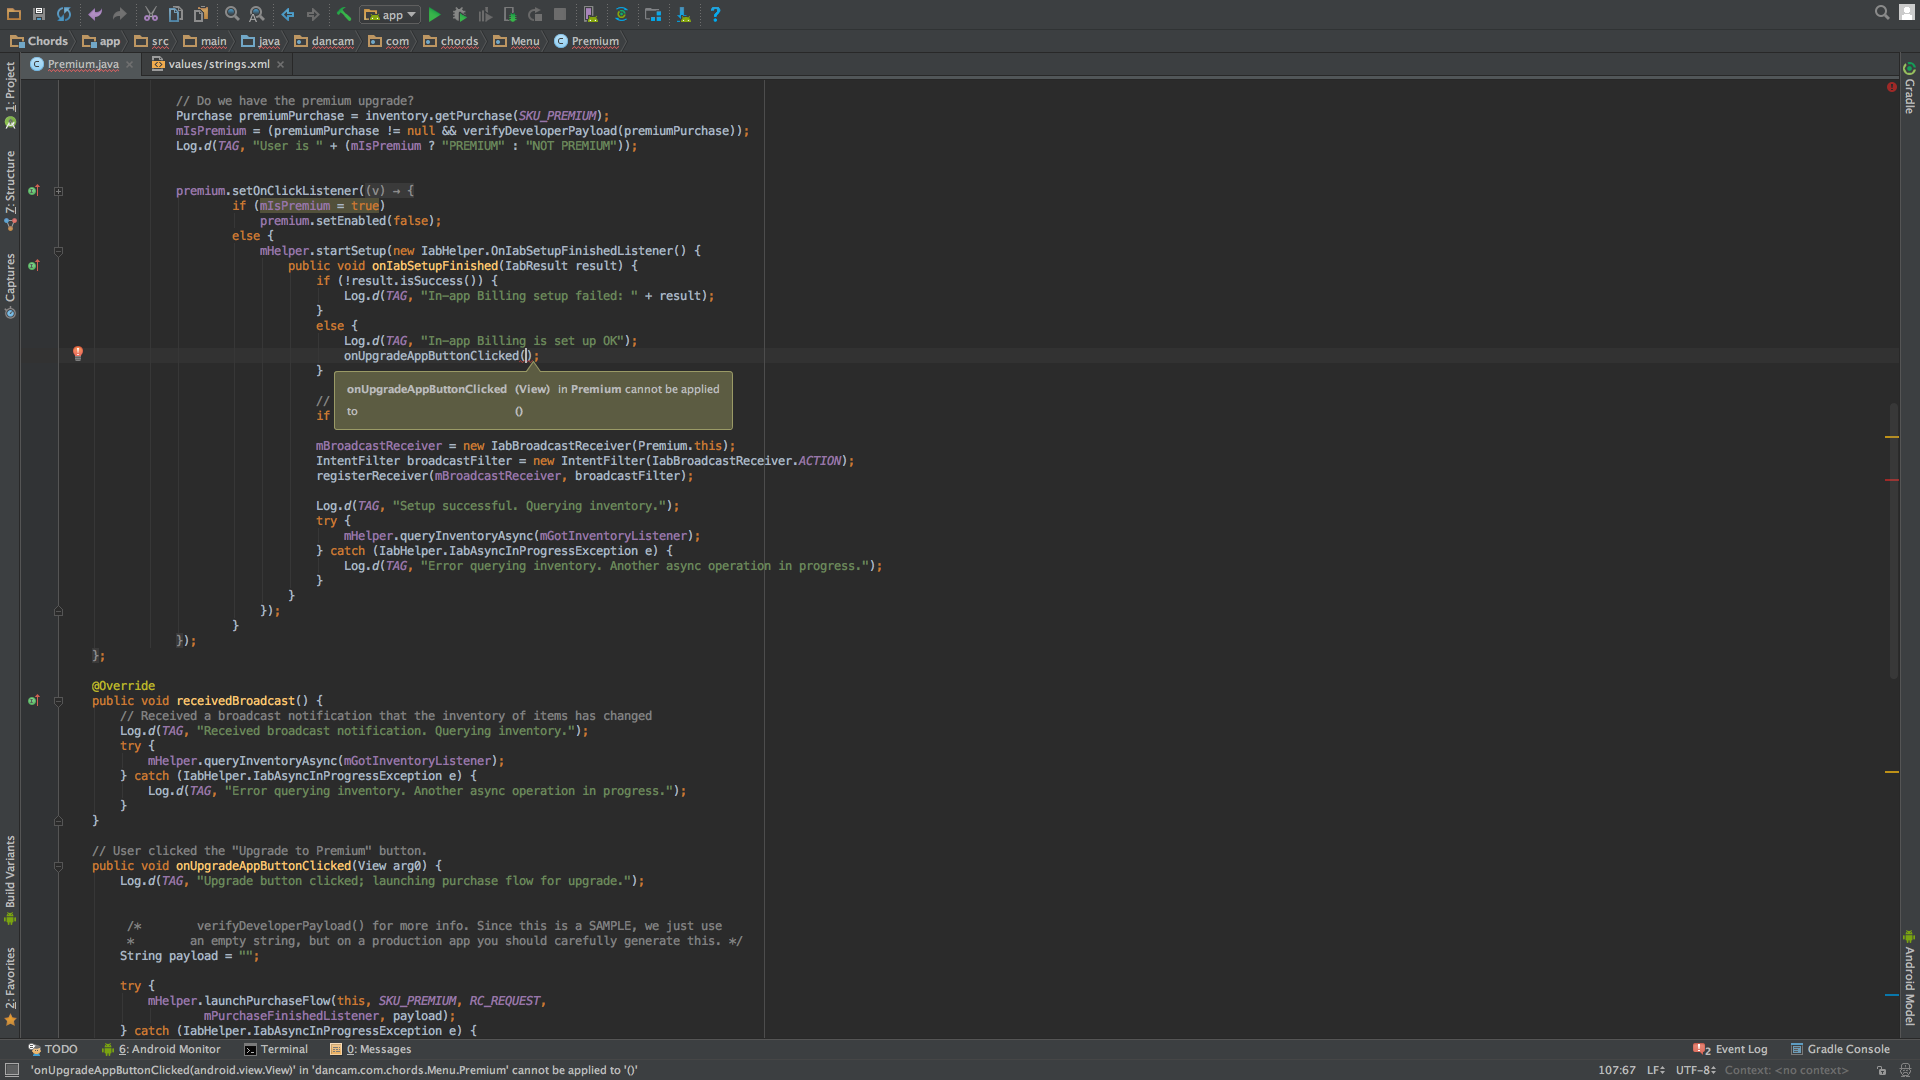Switch to the values/strings.xml tab

pos(219,64)
